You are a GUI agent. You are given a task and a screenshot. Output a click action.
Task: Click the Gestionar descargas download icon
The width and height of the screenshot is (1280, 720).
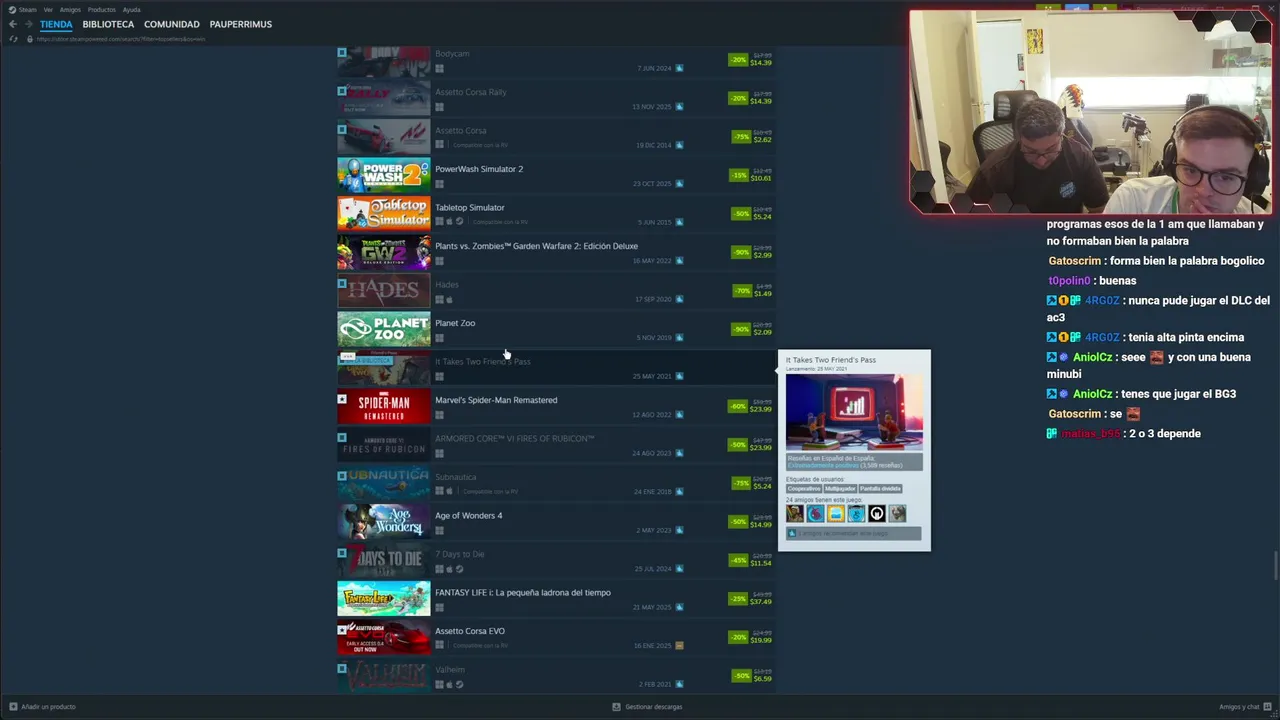tap(616, 706)
